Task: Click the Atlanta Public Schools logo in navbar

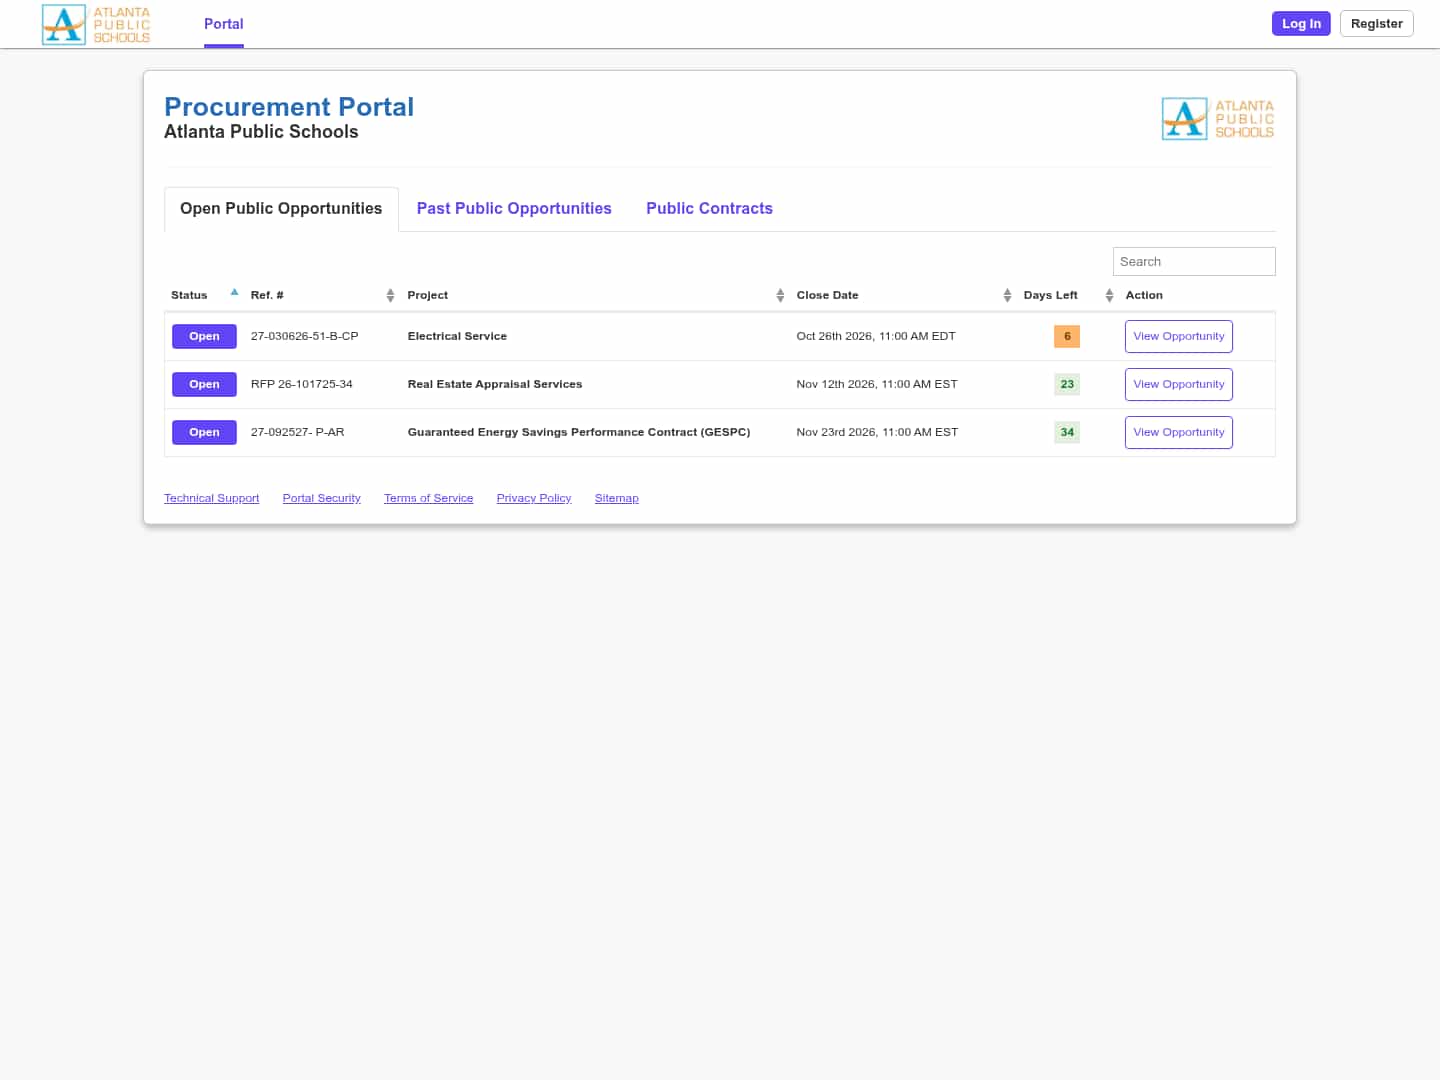Action: click(96, 24)
